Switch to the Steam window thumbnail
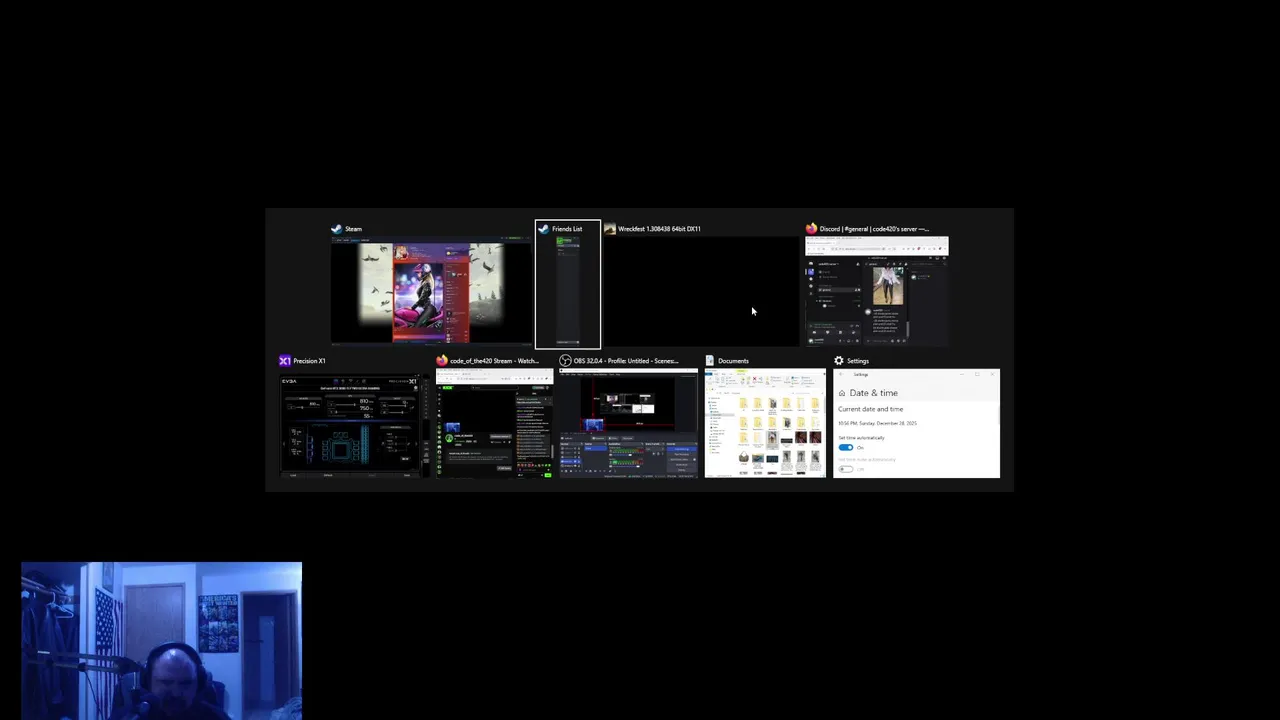Screen dimensions: 1280x720 (x=432, y=291)
